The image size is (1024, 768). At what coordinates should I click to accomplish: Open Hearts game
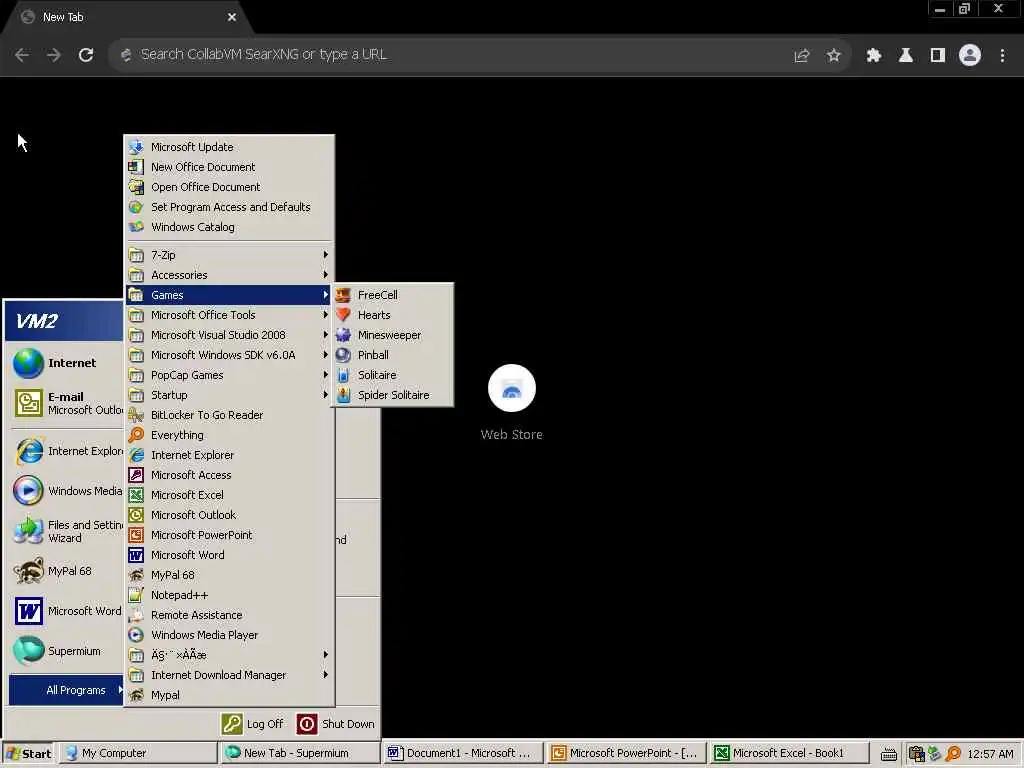click(x=392, y=315)
